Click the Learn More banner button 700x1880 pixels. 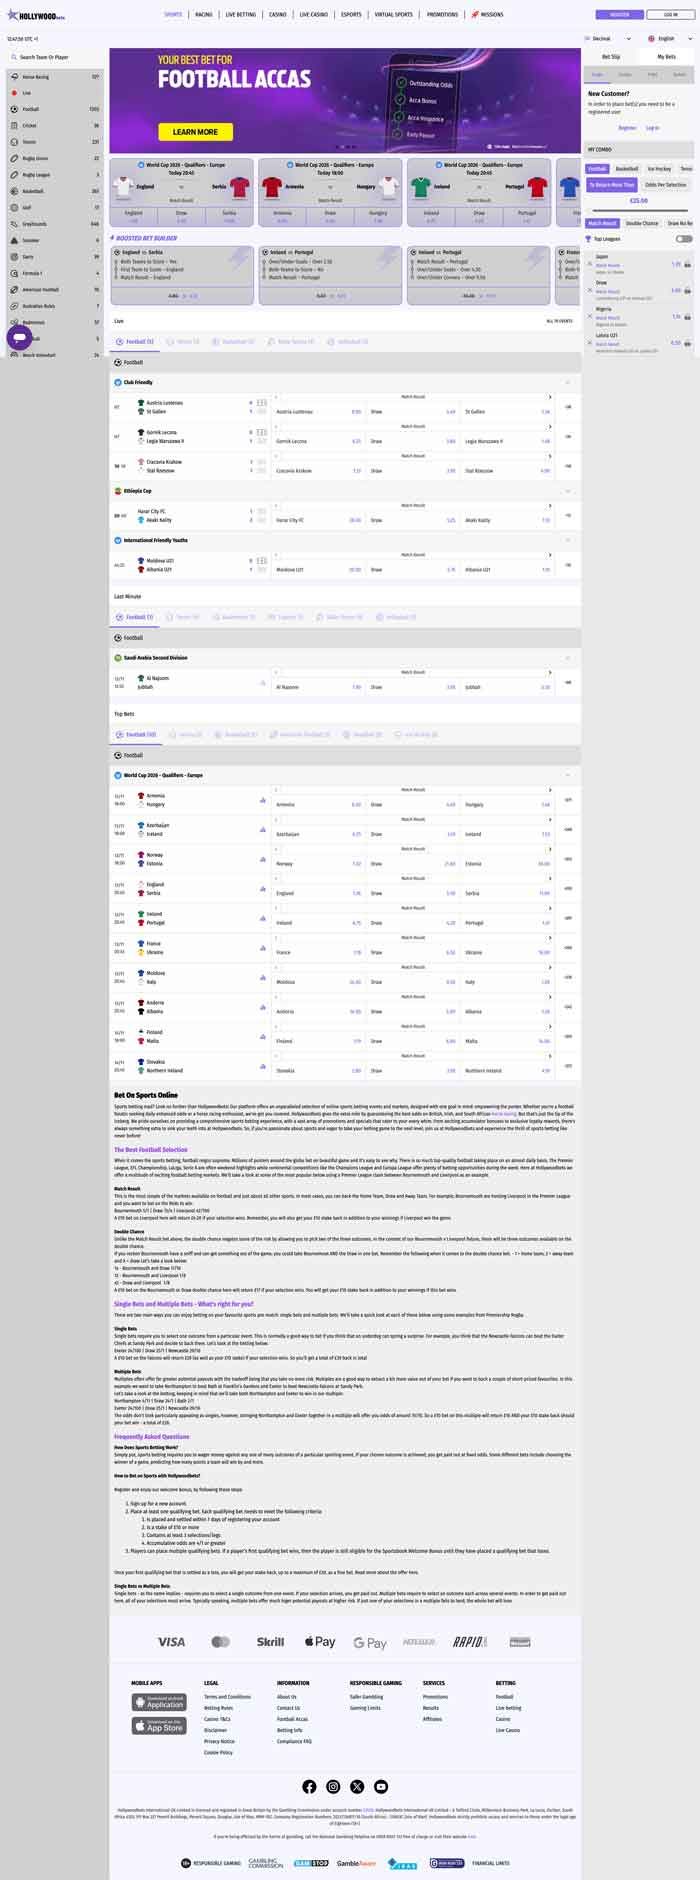(195, 132)
